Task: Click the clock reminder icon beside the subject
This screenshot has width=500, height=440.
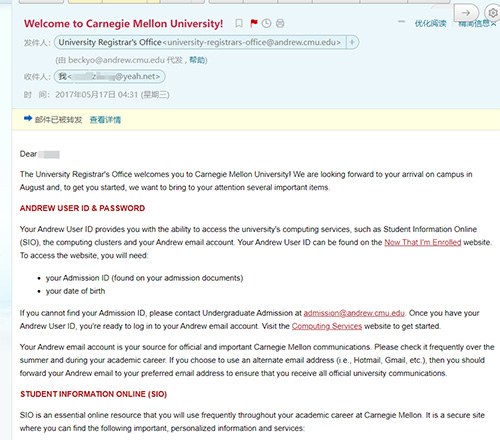Action: [266, 23]
